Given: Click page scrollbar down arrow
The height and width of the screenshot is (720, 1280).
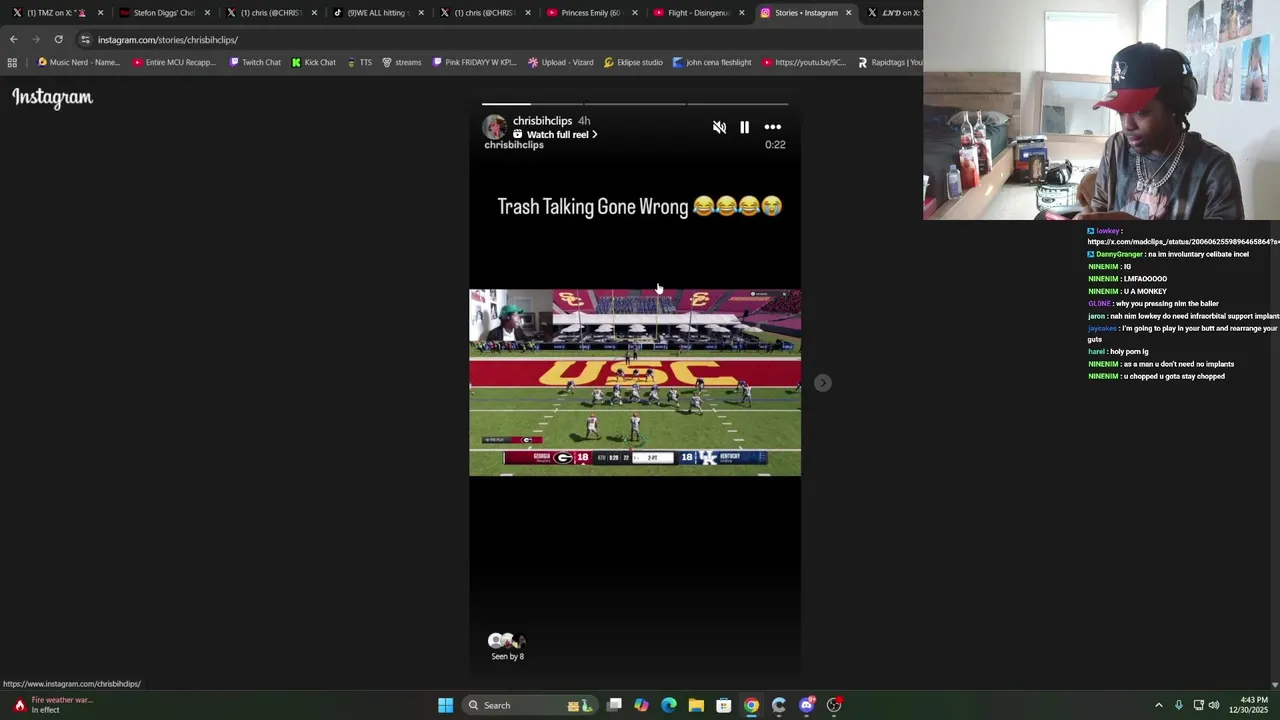Looking at the screenshot, I should coord(1274,684).
